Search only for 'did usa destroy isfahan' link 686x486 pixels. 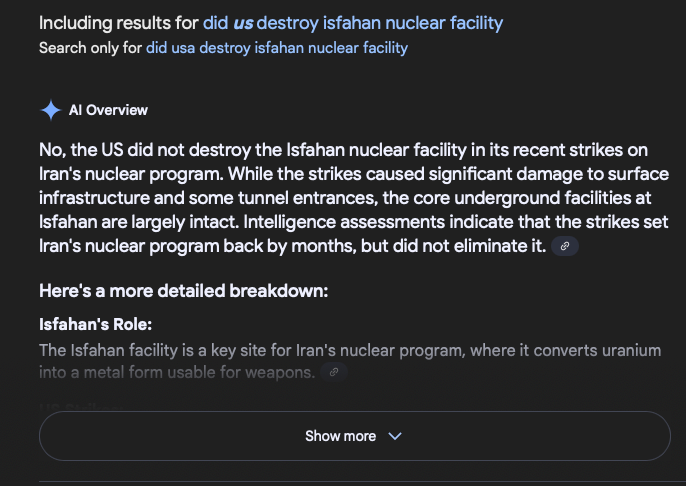pos(277,48)
